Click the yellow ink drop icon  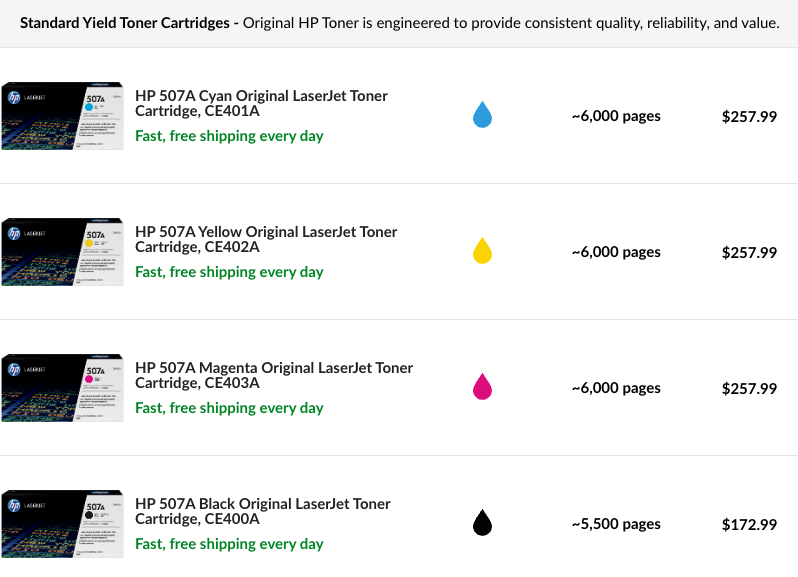pos(482,250)
